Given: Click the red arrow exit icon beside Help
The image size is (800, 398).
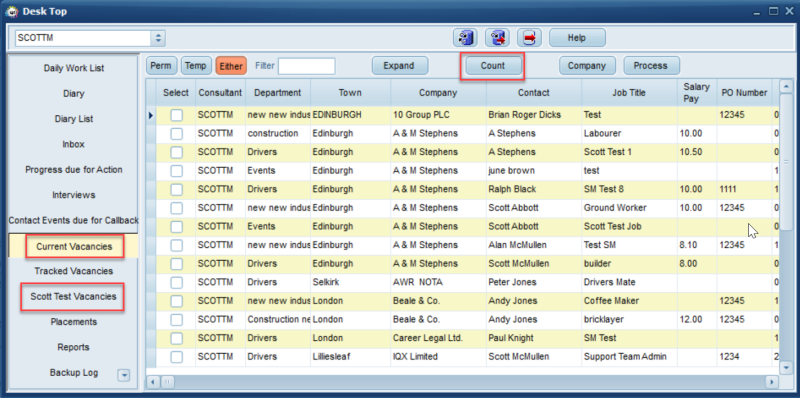Looking at the screenshot, I should [530, 38].
